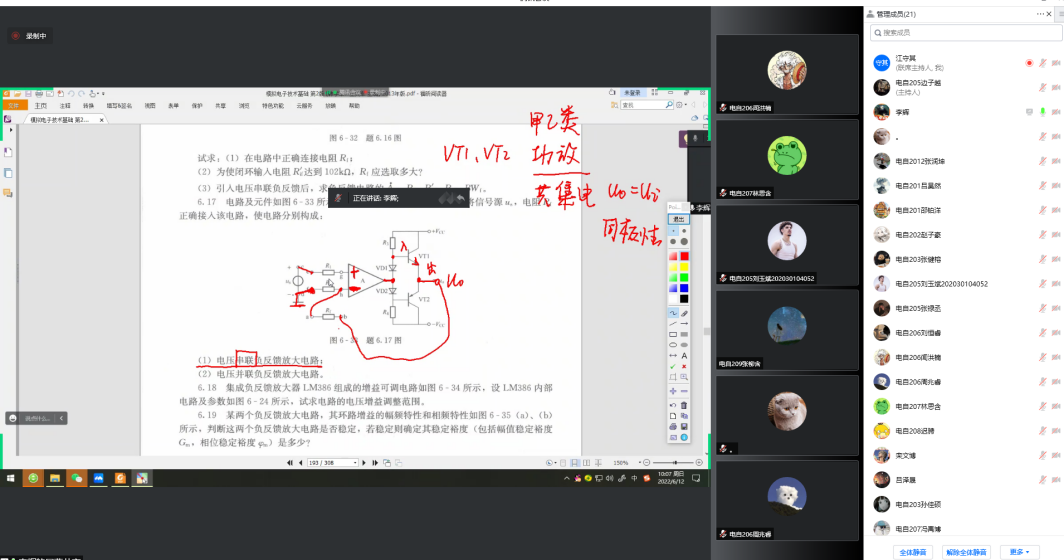This screenshot has height=560, width=1064.
Task: Go to next page in PDF navigation bar
Action: point(364,463)
